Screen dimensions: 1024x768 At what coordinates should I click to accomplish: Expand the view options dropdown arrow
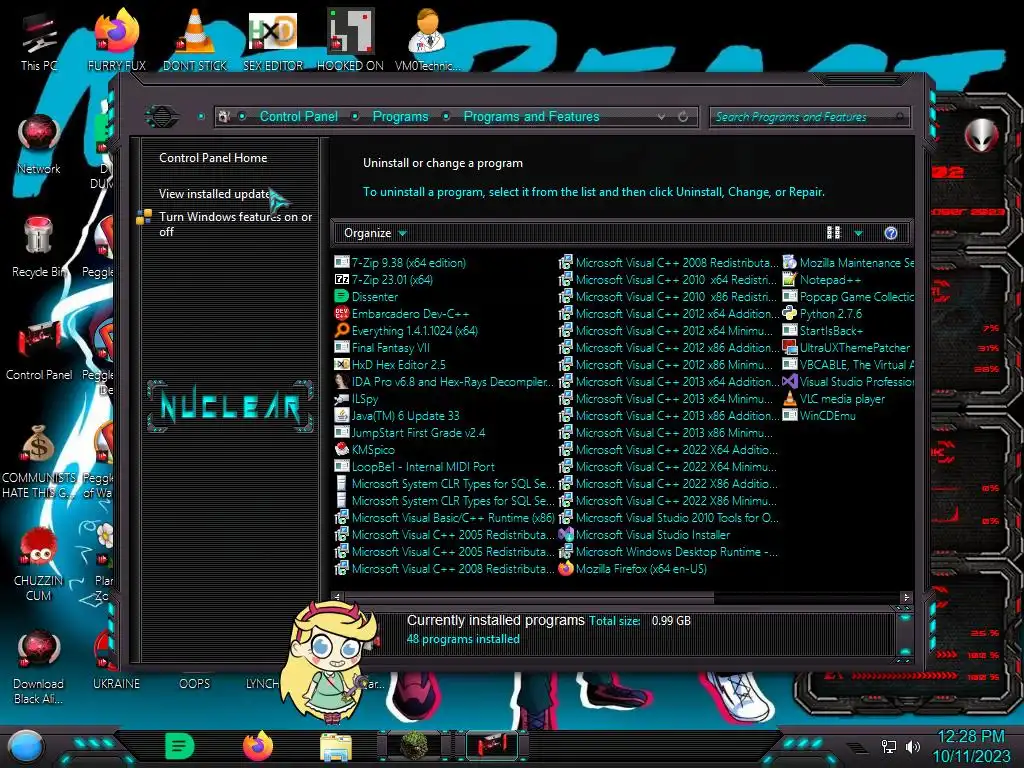[858, 233]
